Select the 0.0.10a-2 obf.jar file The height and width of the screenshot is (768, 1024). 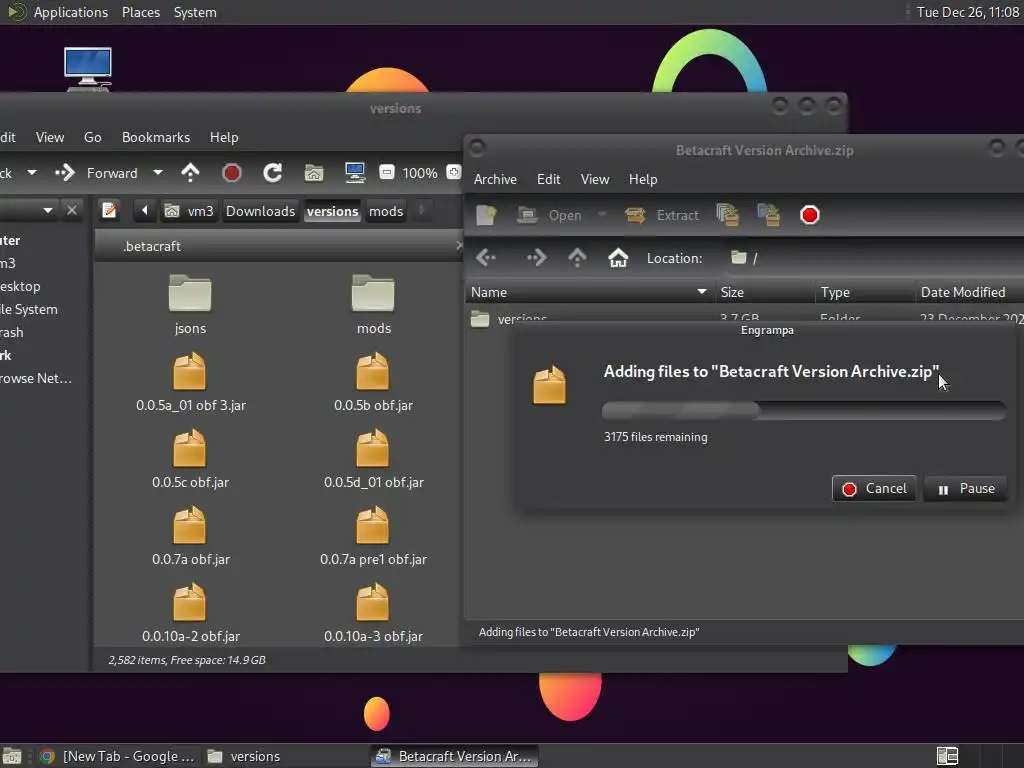(191, 613)
